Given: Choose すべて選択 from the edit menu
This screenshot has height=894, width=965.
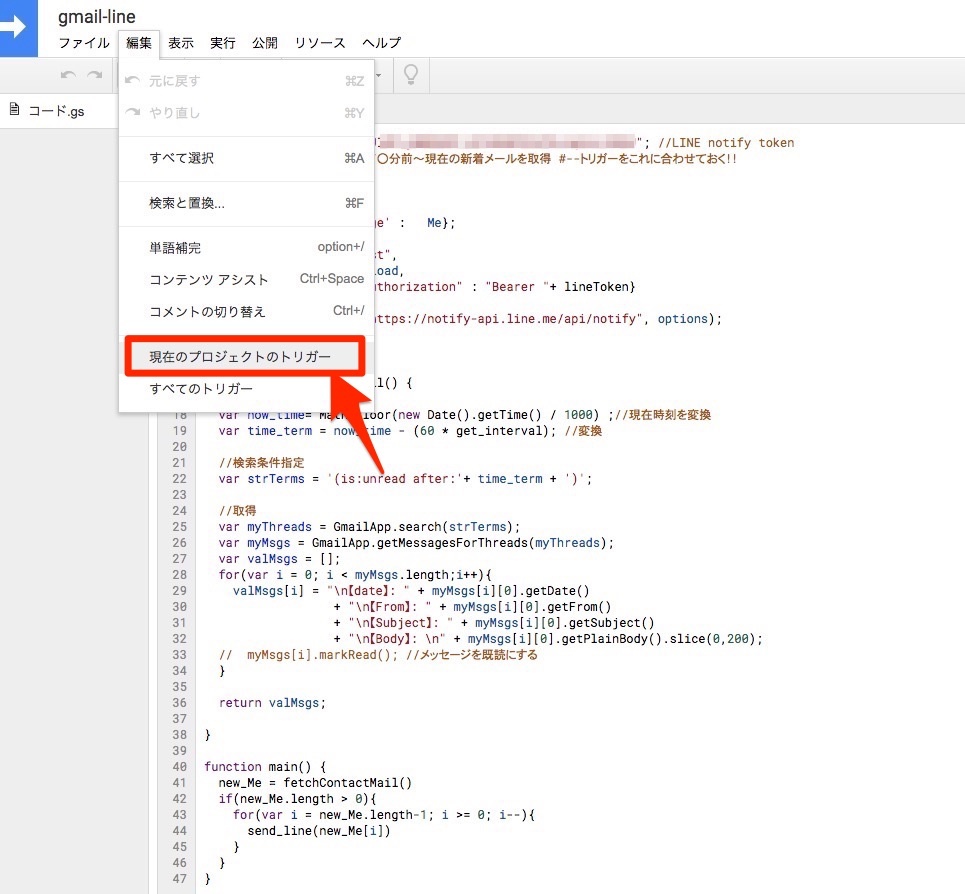Looking at the screenshot, I should [181, 158].
